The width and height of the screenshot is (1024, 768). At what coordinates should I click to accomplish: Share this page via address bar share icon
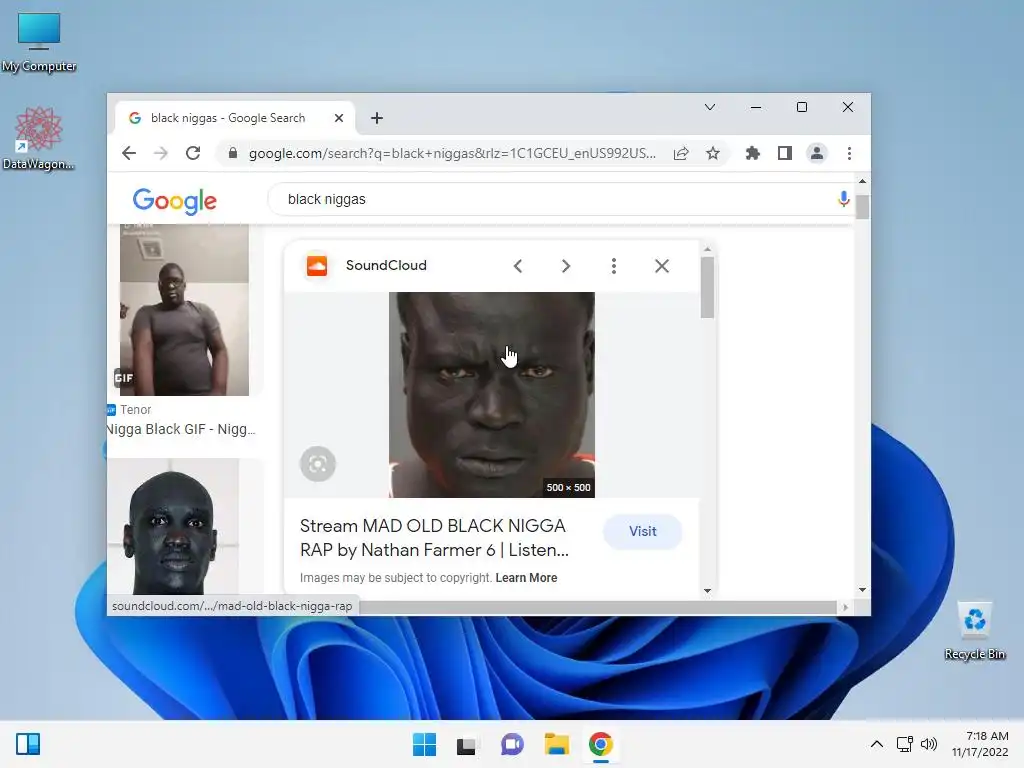[x=681, y=153]
